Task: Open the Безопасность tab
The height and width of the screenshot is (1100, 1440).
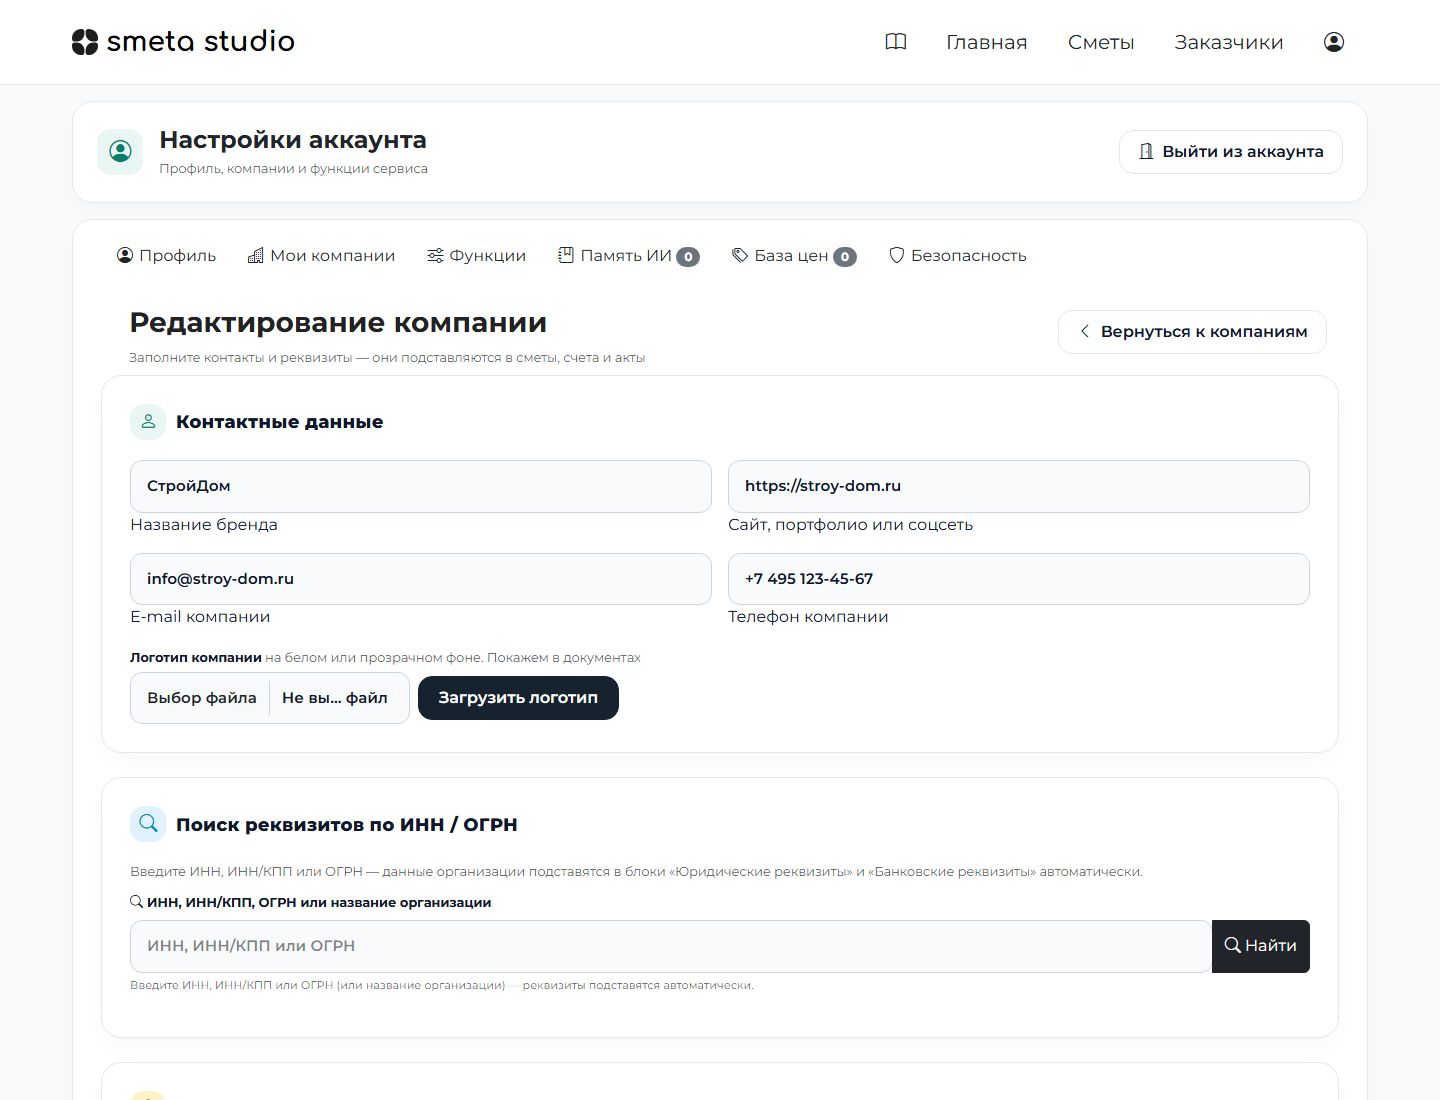Action: [x=957, y=256]
